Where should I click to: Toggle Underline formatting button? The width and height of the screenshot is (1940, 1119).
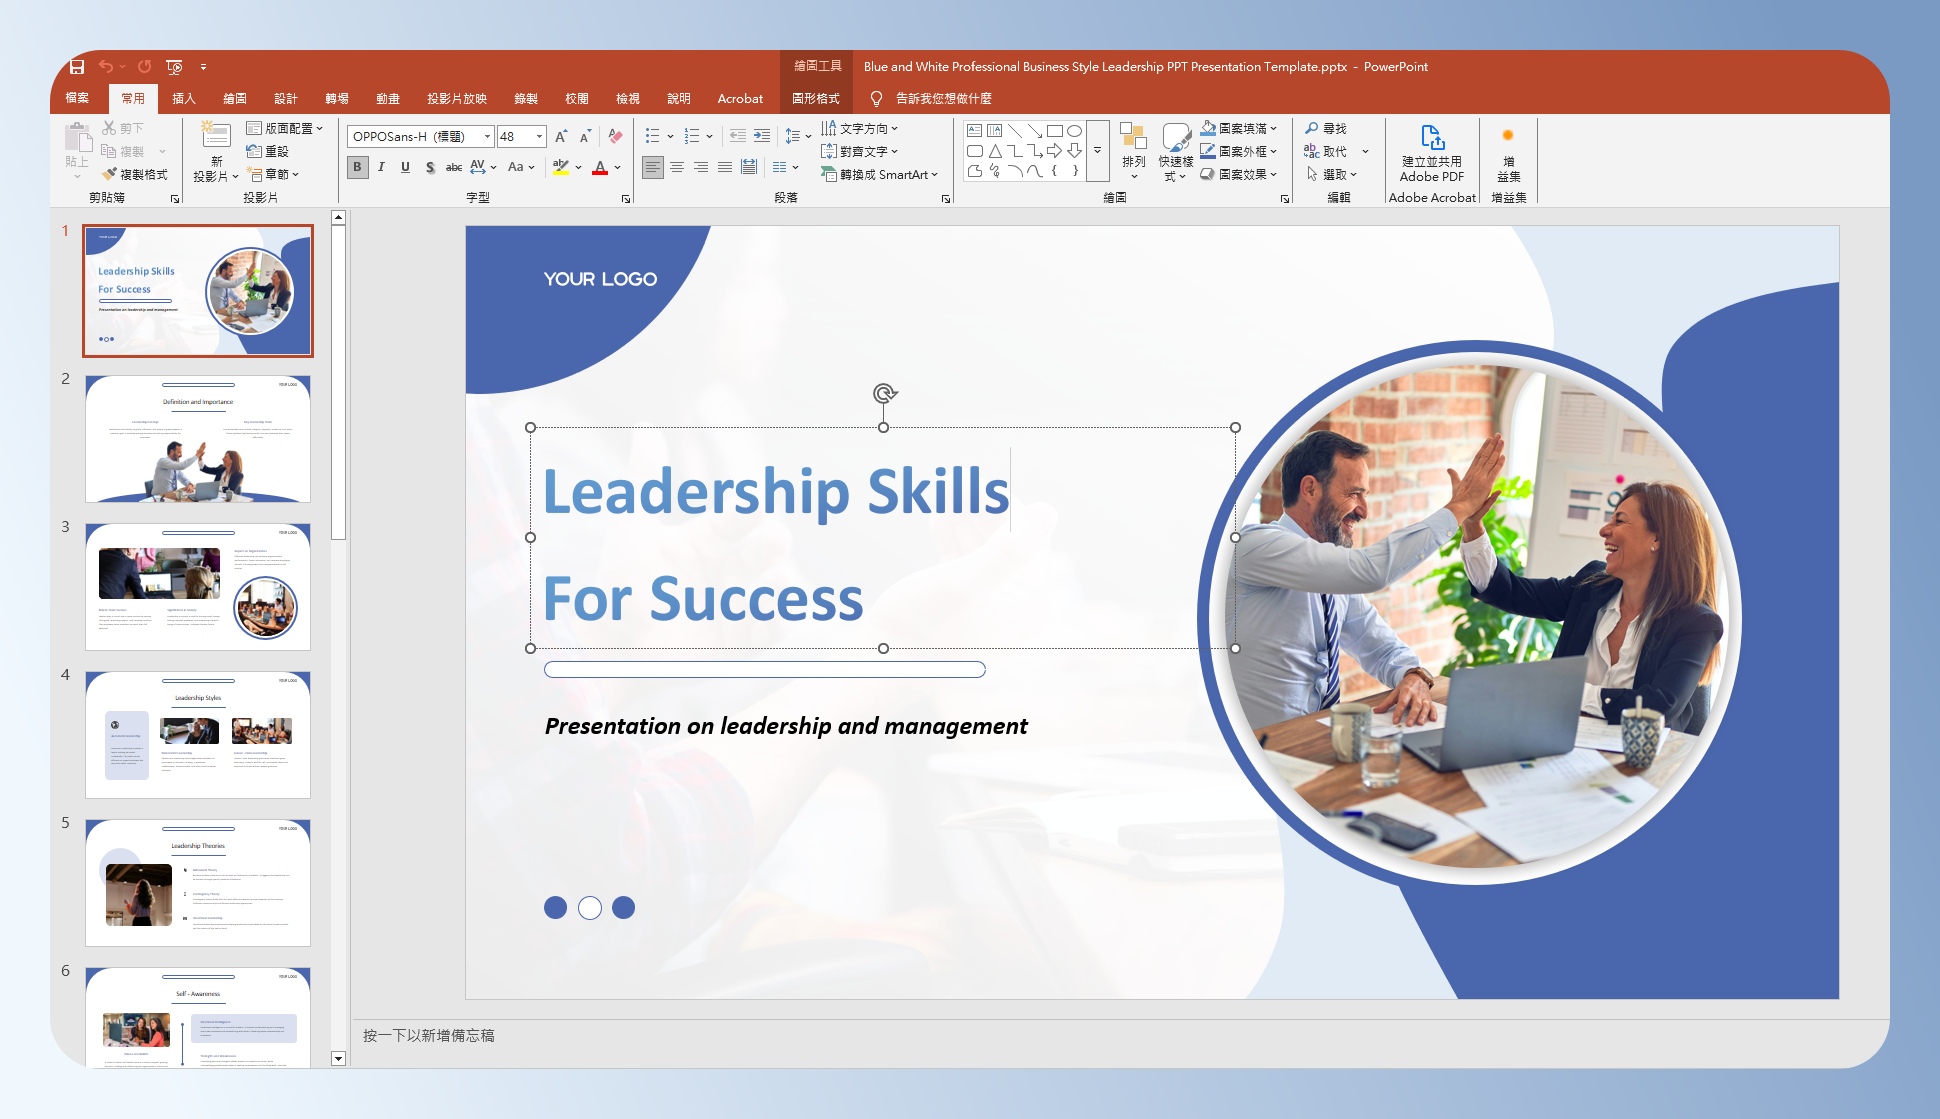tap(405, 167)
